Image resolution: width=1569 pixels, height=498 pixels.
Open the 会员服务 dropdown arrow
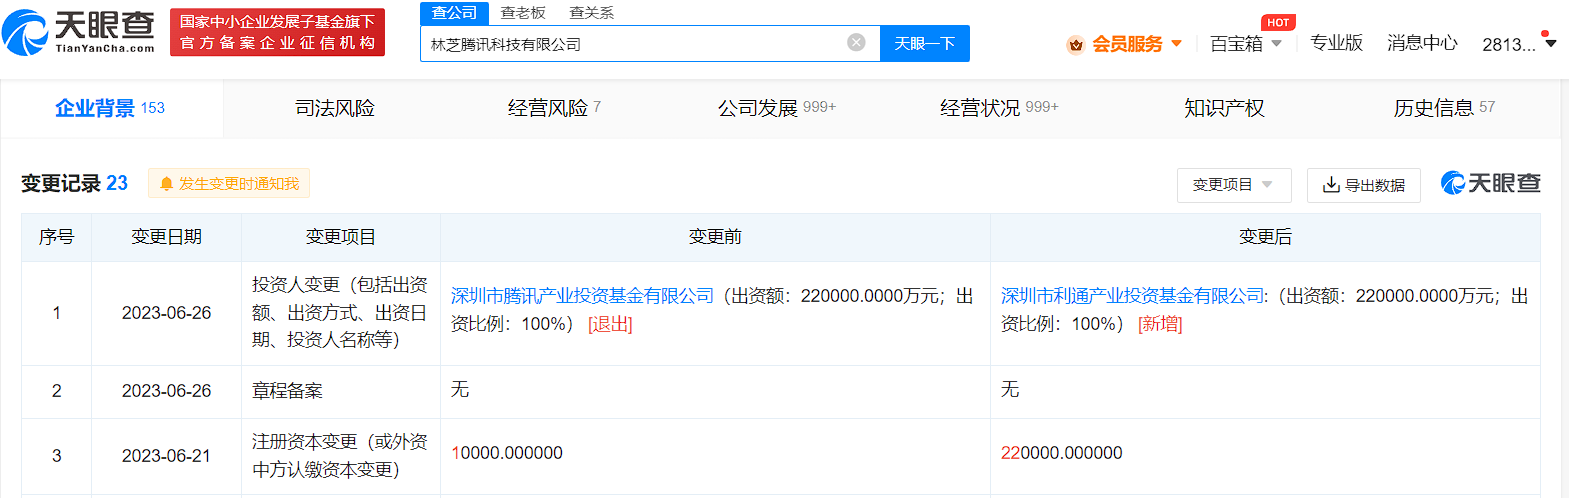pyautogui.click(x=1176, y=44)
